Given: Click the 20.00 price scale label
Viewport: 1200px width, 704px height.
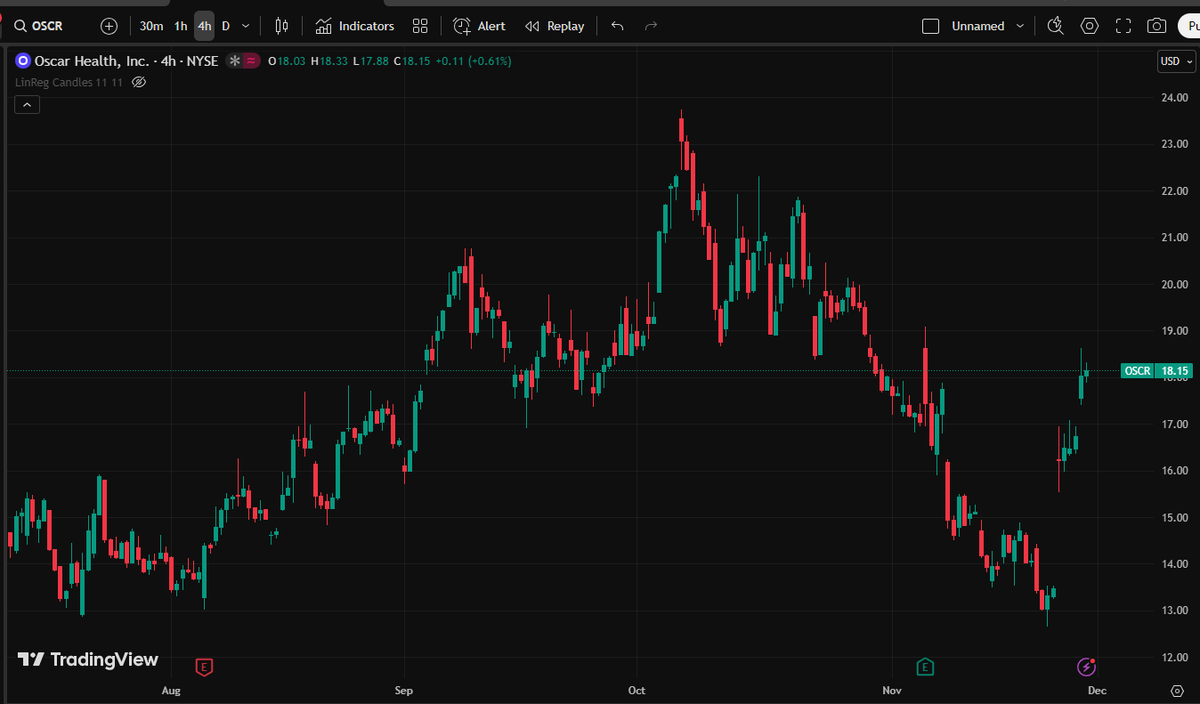Looking at the screenshot, I should pos(1174,284).
